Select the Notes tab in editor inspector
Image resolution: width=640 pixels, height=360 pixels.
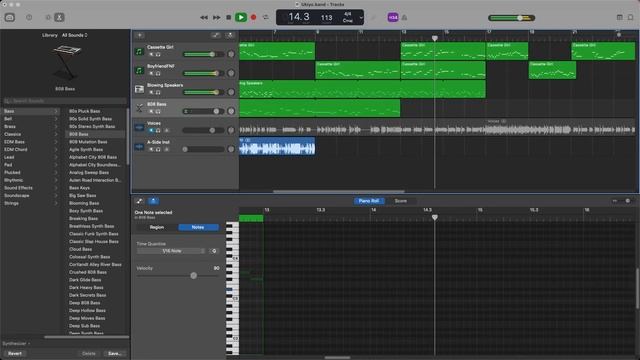click(x=198, y=227)
